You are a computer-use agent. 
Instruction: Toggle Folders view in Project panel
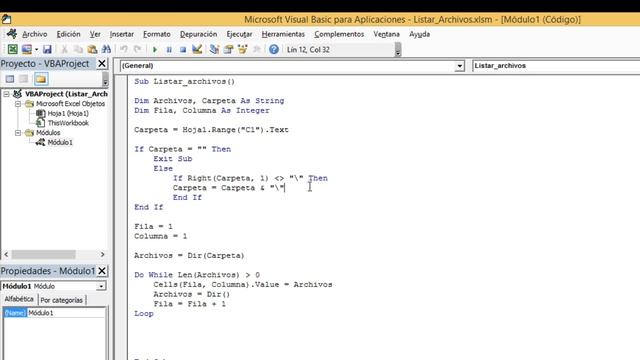[x=41, y=79]
